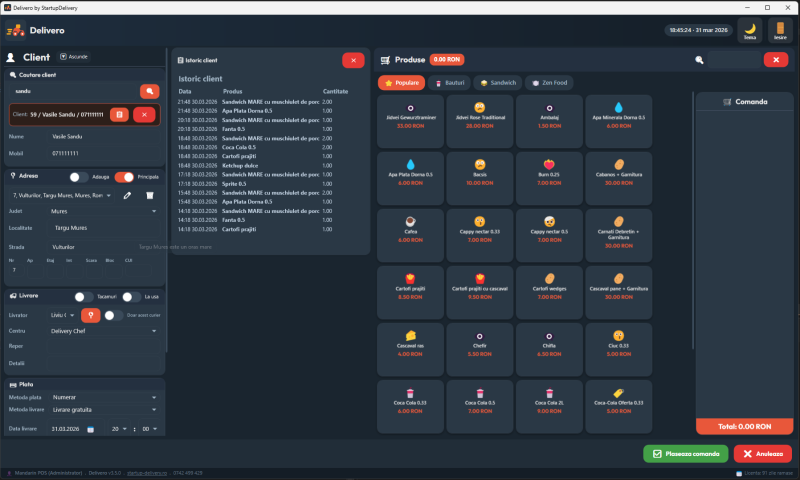Viewport: 800px width, 480px height.
Task: Click the orange courier location pin button
Action: coord(89,314)
